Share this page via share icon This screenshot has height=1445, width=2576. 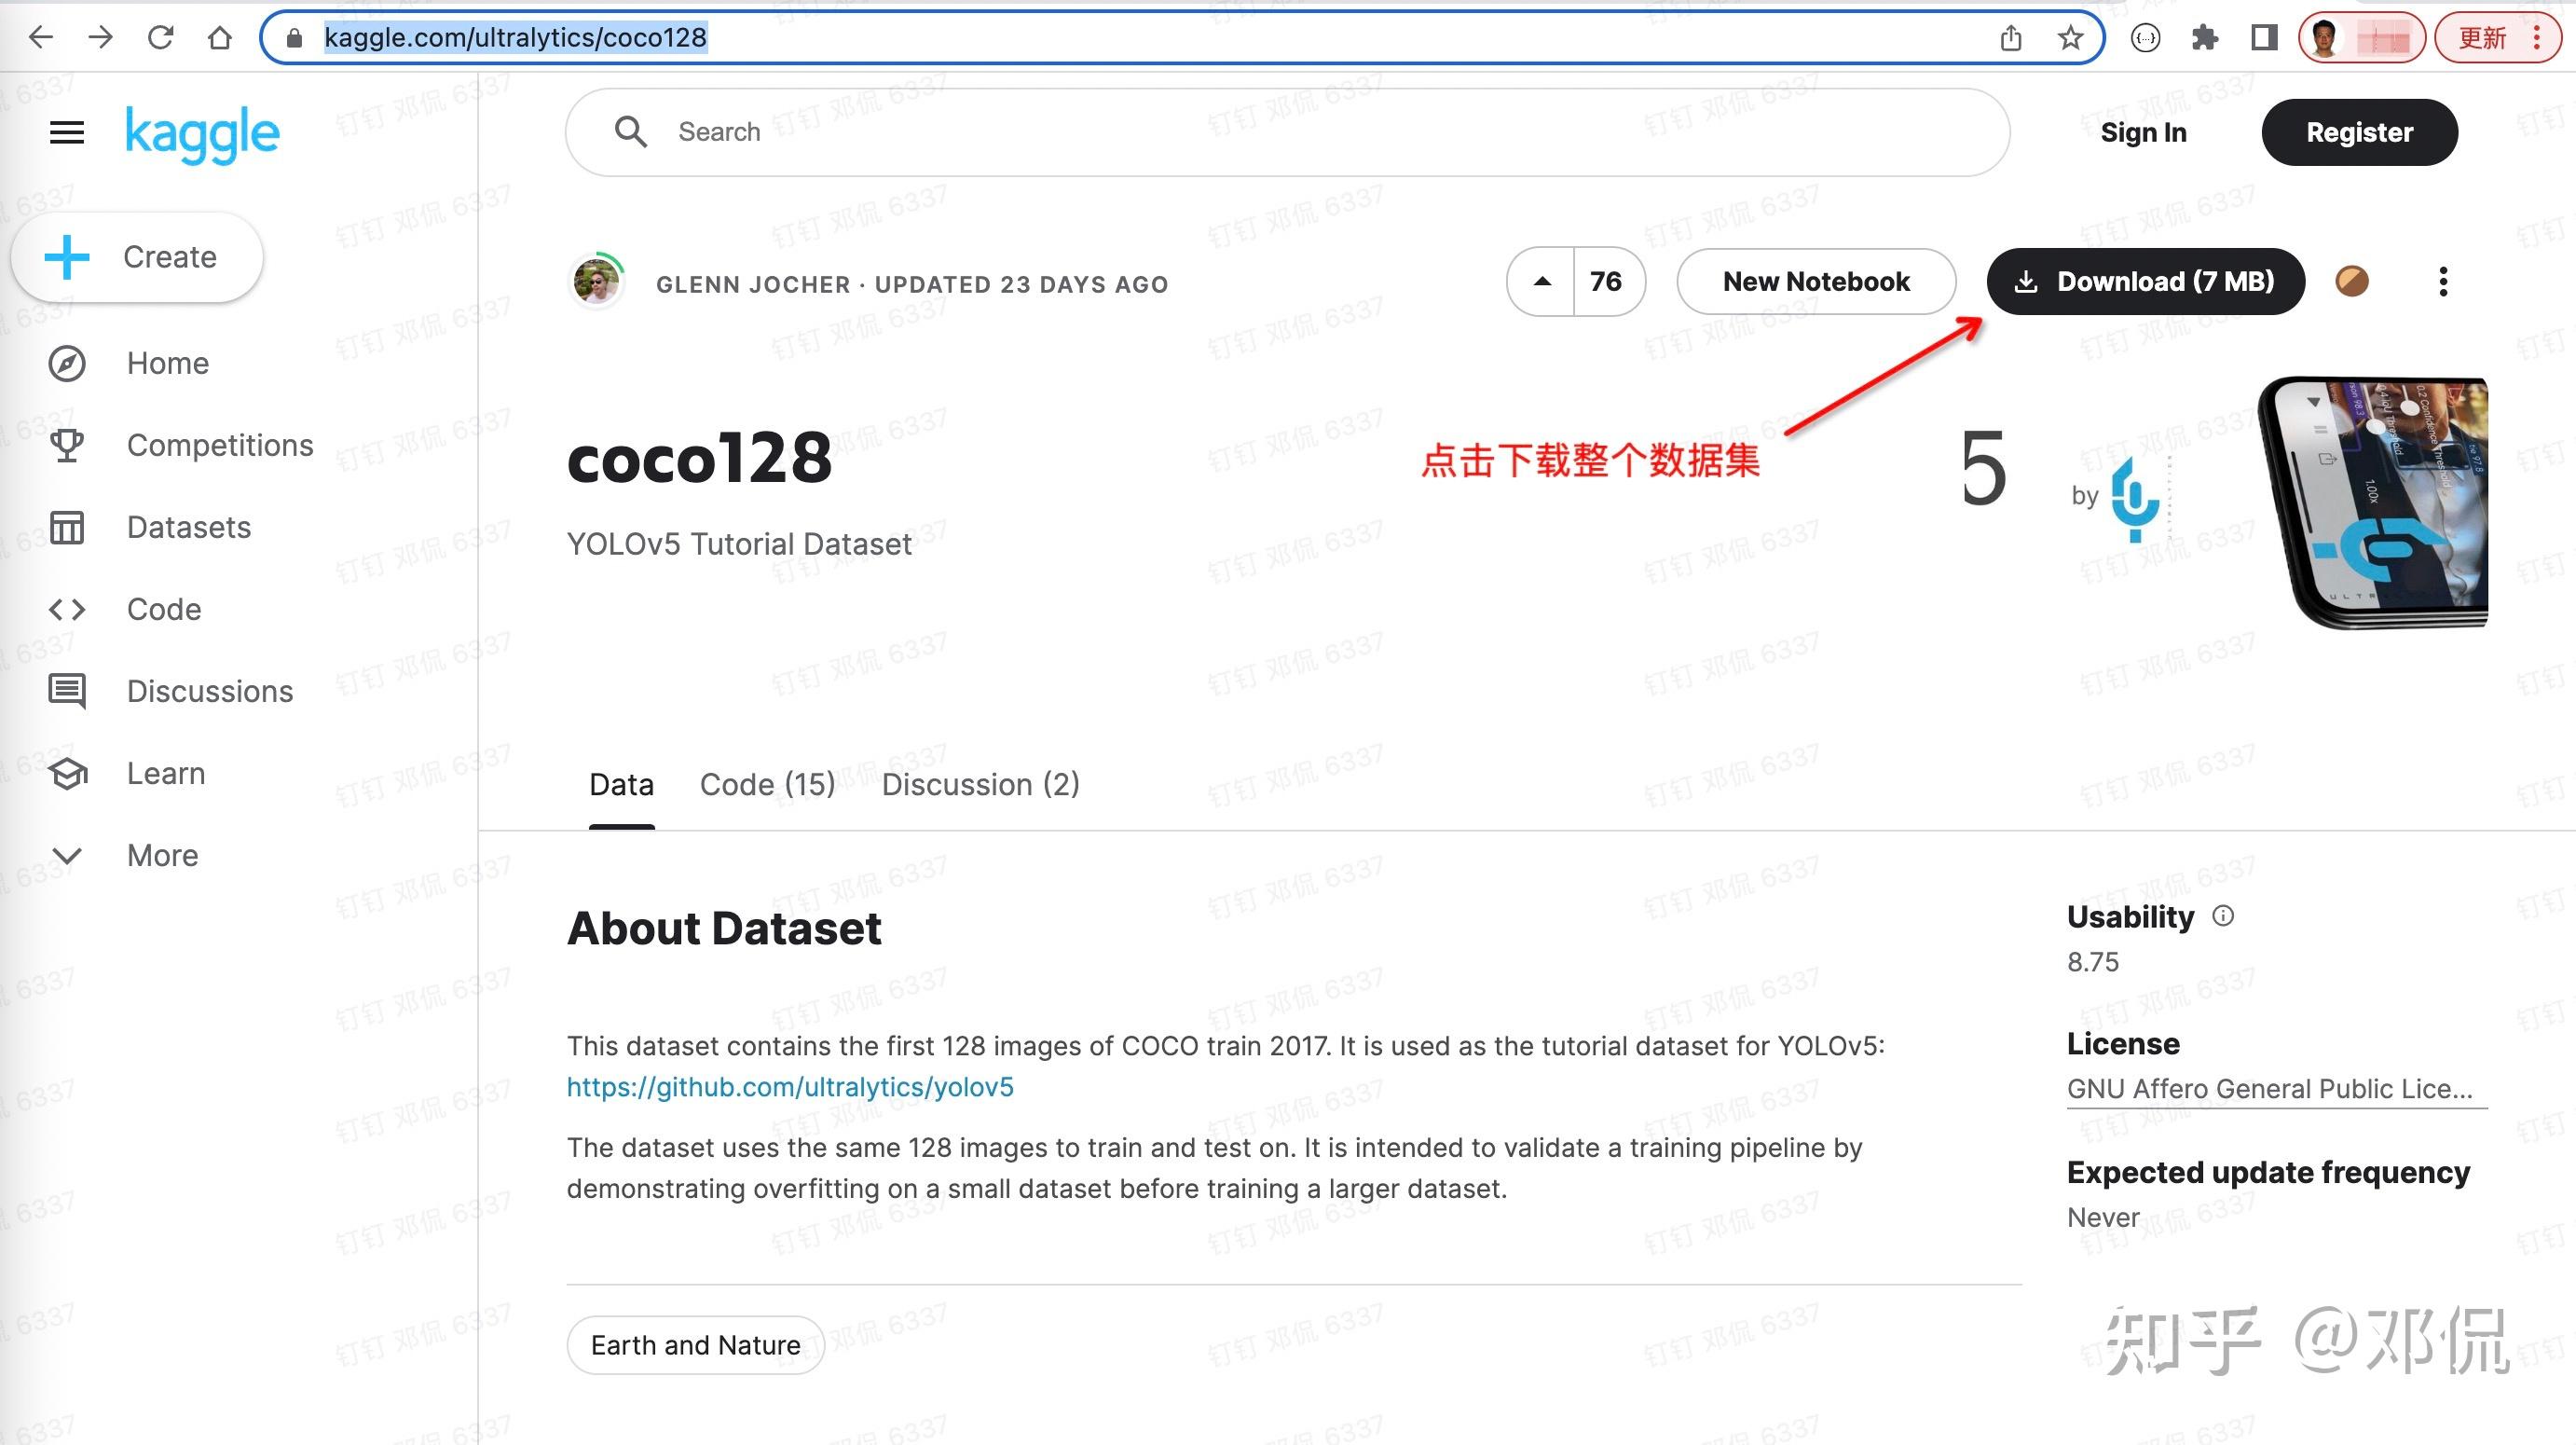click(2010, 38)
